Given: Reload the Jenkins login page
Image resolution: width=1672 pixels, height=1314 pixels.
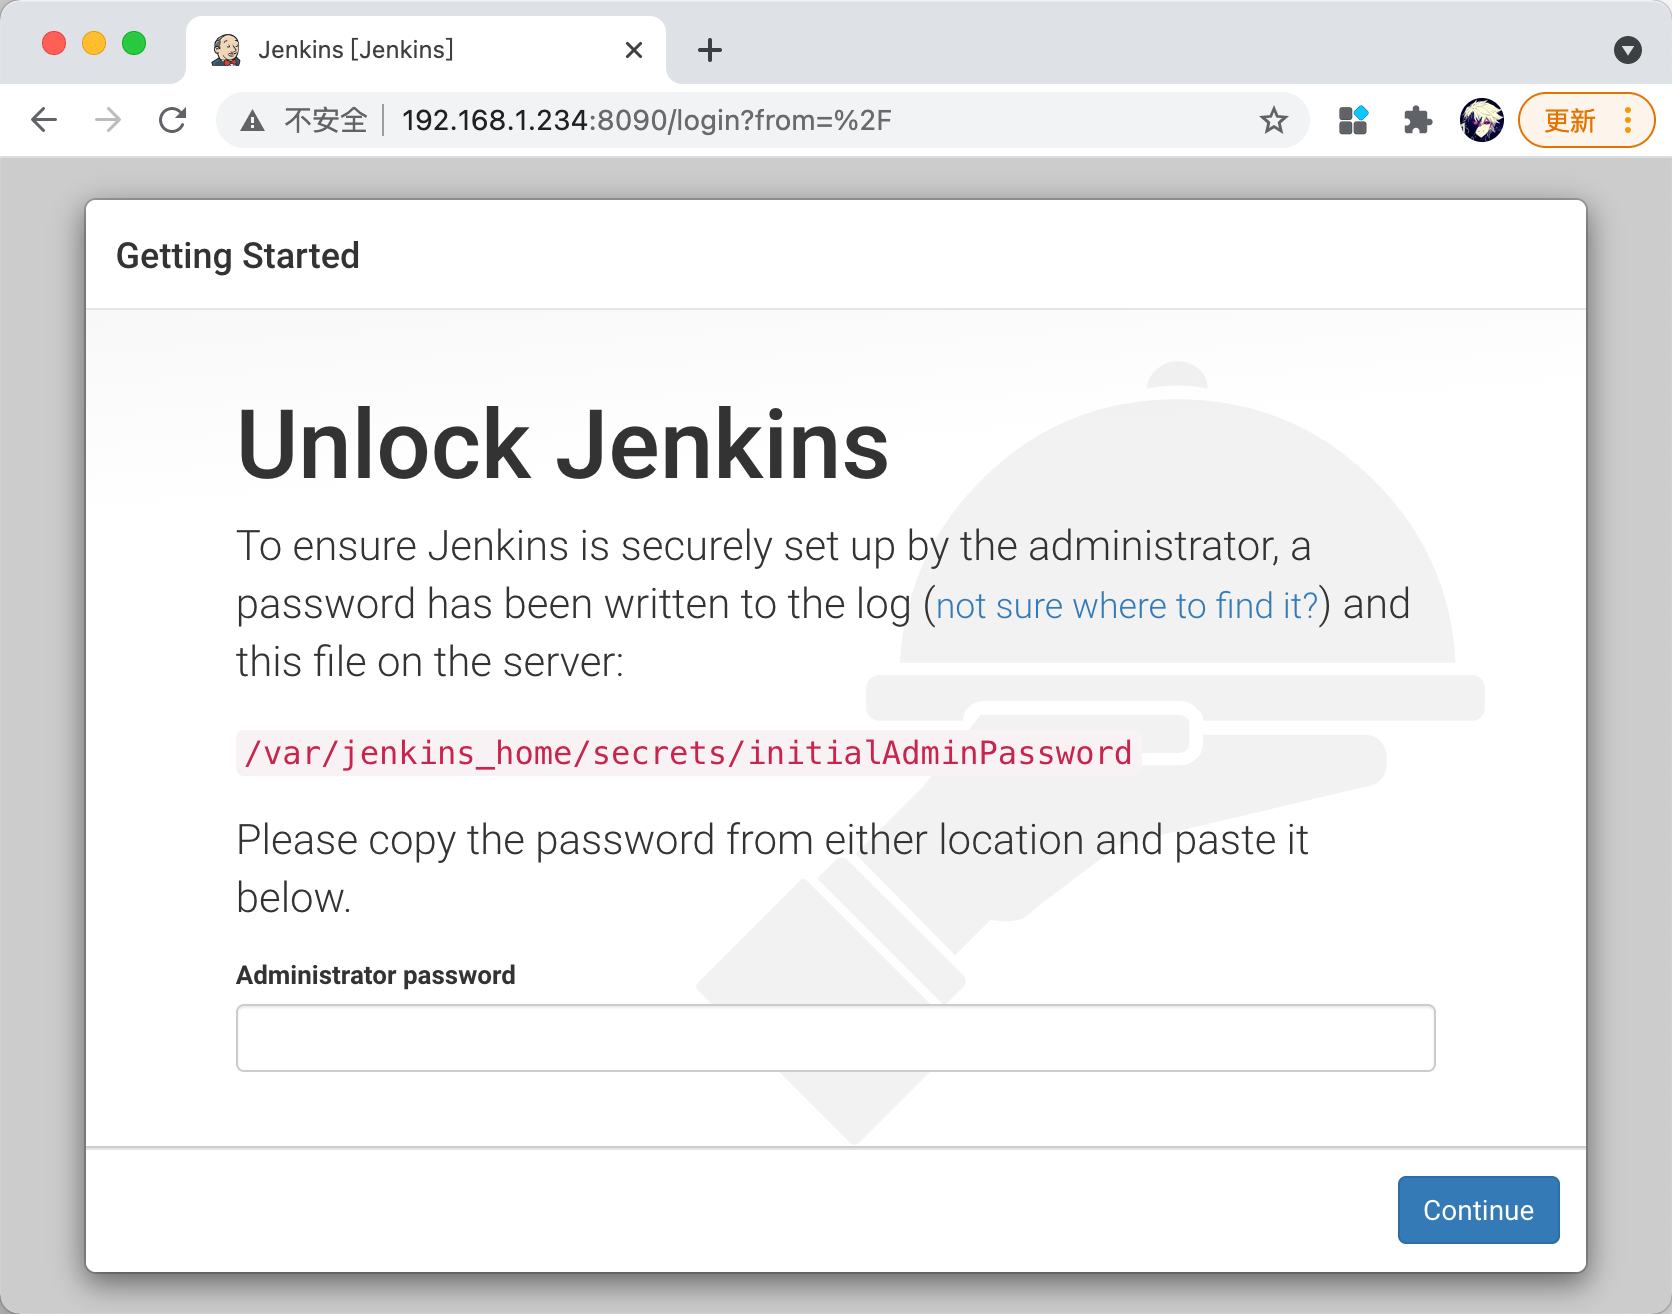Looking at the screenshot, I should [x=173, y=120].
